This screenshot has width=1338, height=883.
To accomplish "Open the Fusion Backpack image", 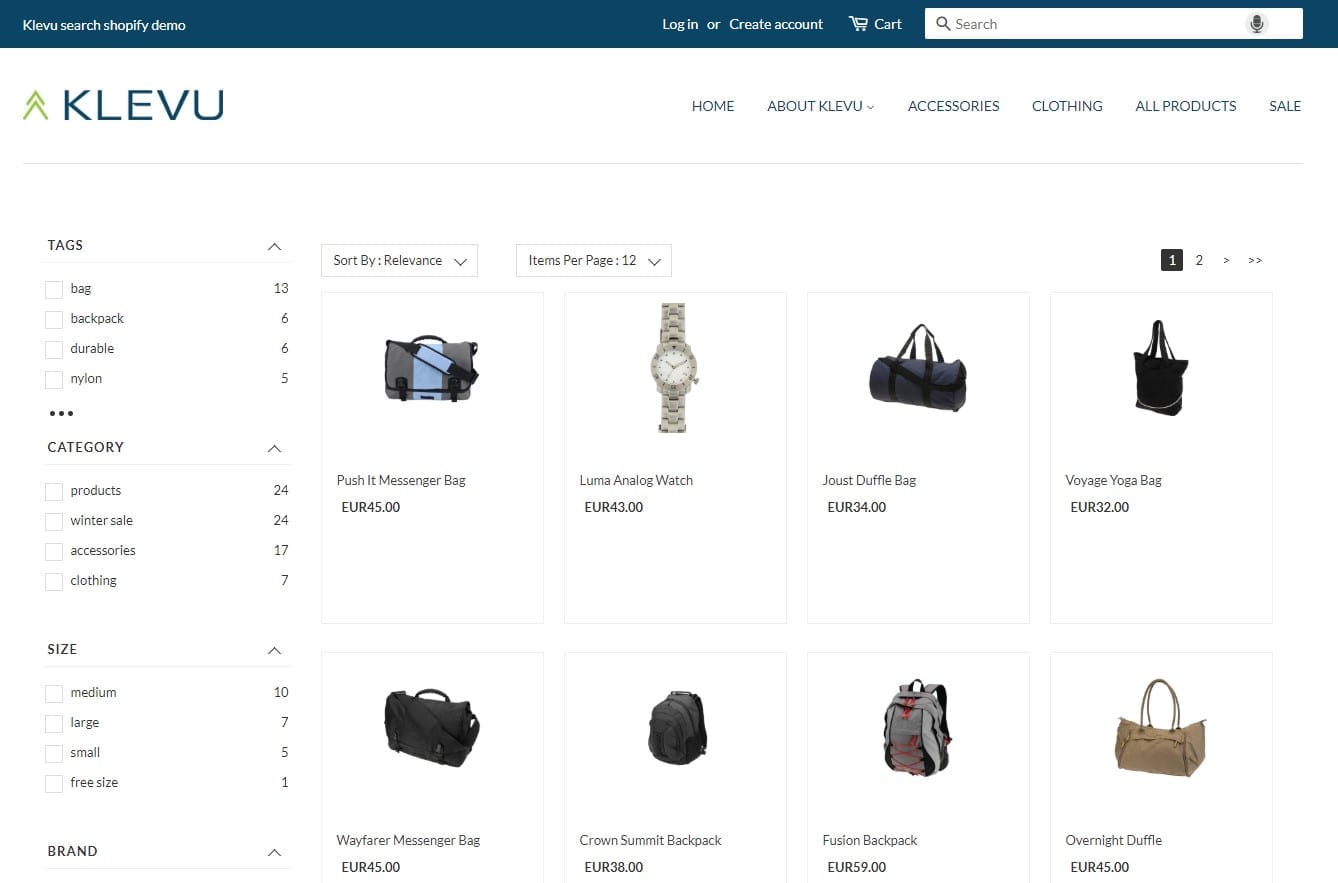I will pyautogui.click(x=917, y=728).
